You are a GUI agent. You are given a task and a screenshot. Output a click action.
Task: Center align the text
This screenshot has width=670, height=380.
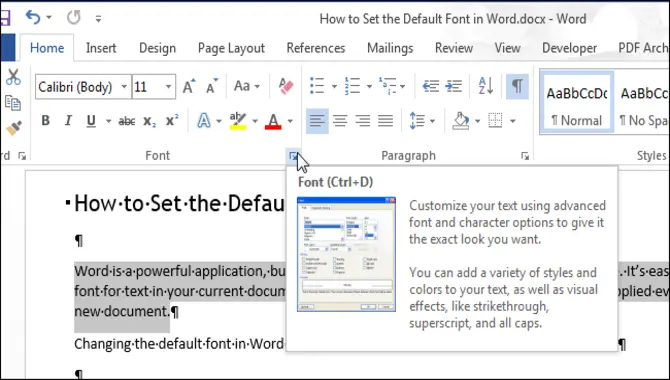(340, 121)
